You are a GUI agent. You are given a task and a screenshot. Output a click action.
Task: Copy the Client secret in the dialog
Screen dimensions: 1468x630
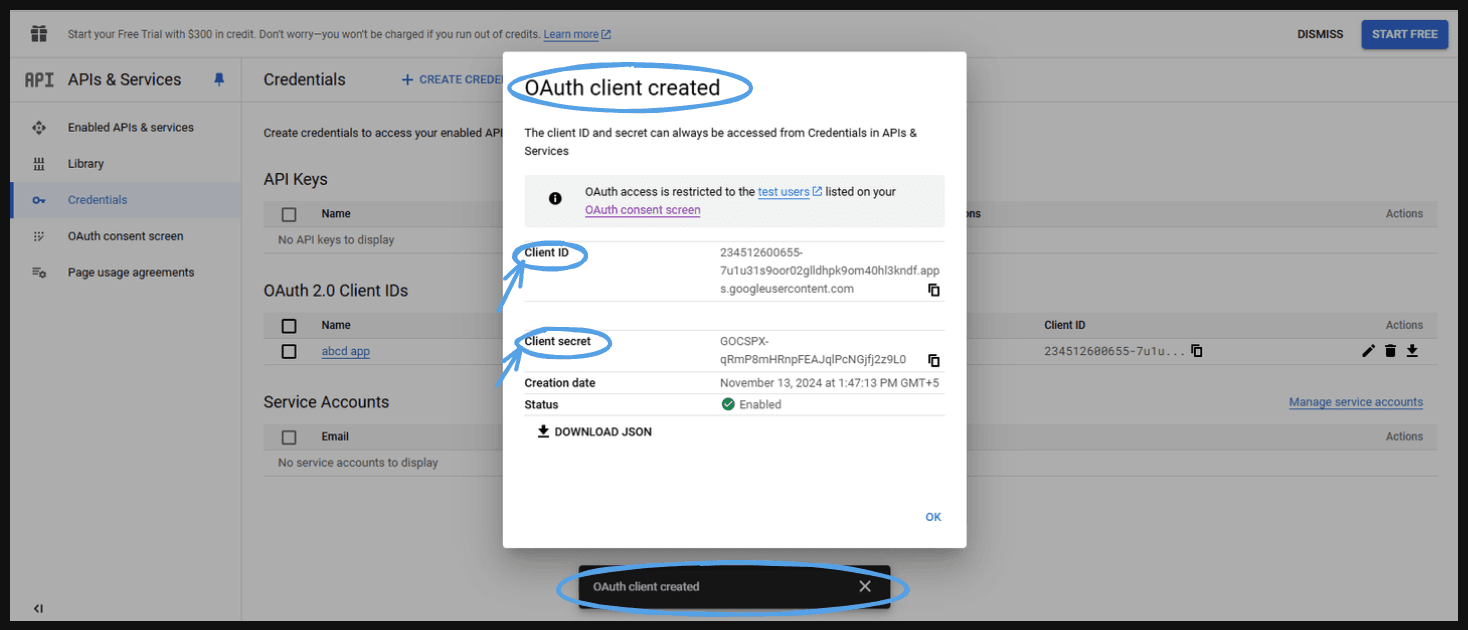pyautogui.click(x=933, y=360)
